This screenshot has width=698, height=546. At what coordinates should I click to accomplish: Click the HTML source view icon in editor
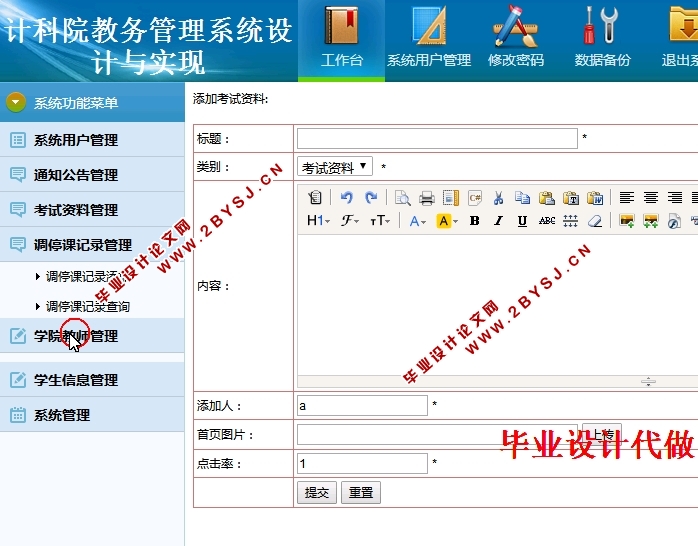[x=315, y=197]
